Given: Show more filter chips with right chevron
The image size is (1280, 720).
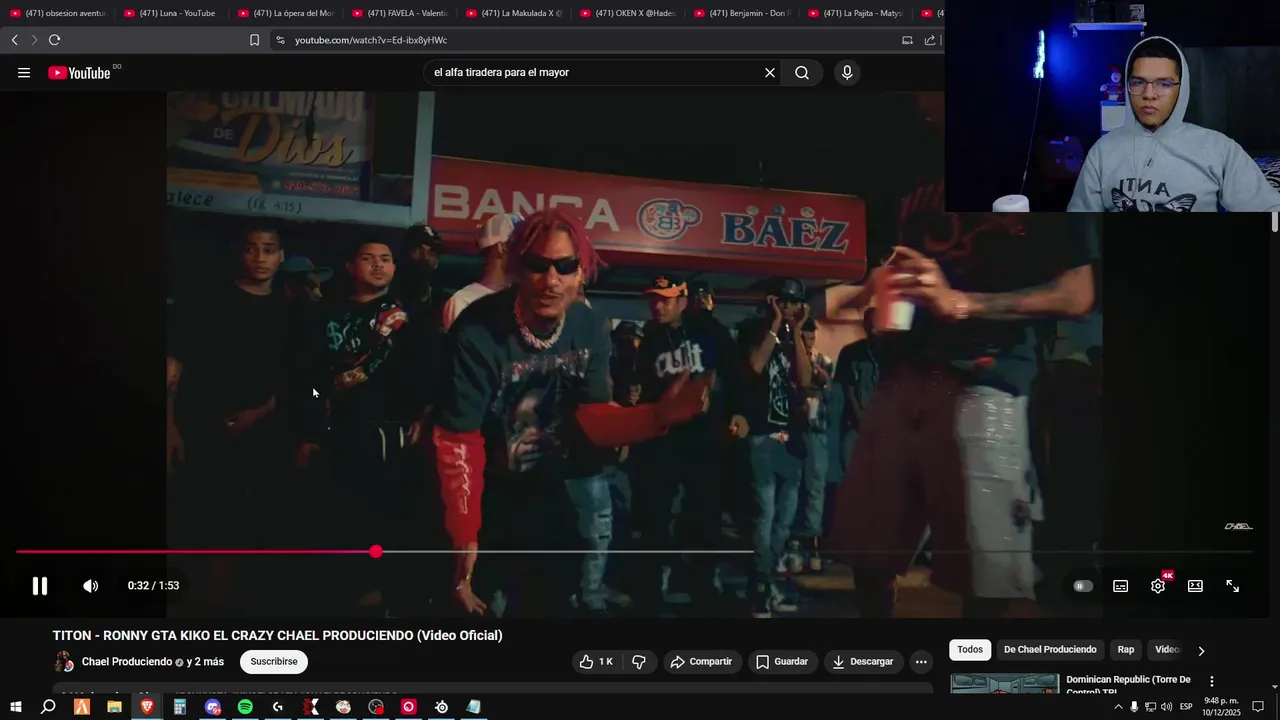Looking at the screenshot, I should [x=1201, y=651].
